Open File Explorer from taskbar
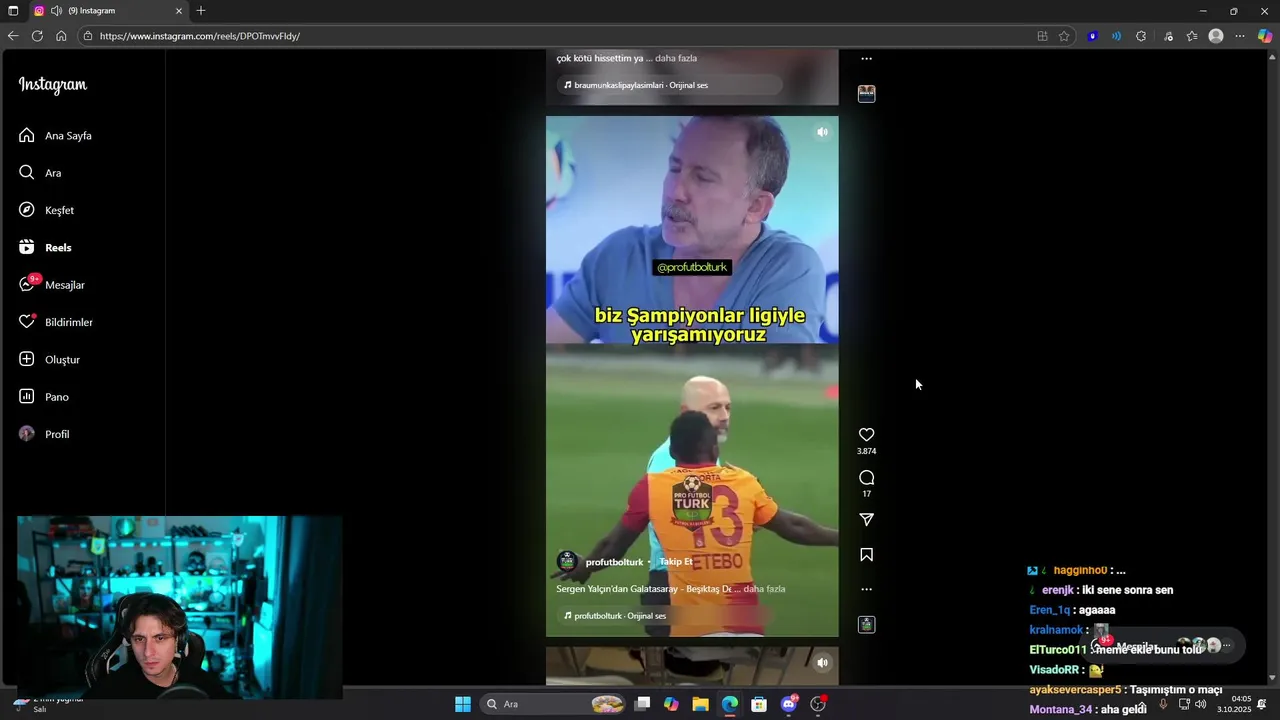 pyautogui.click(x=700, y=704)
